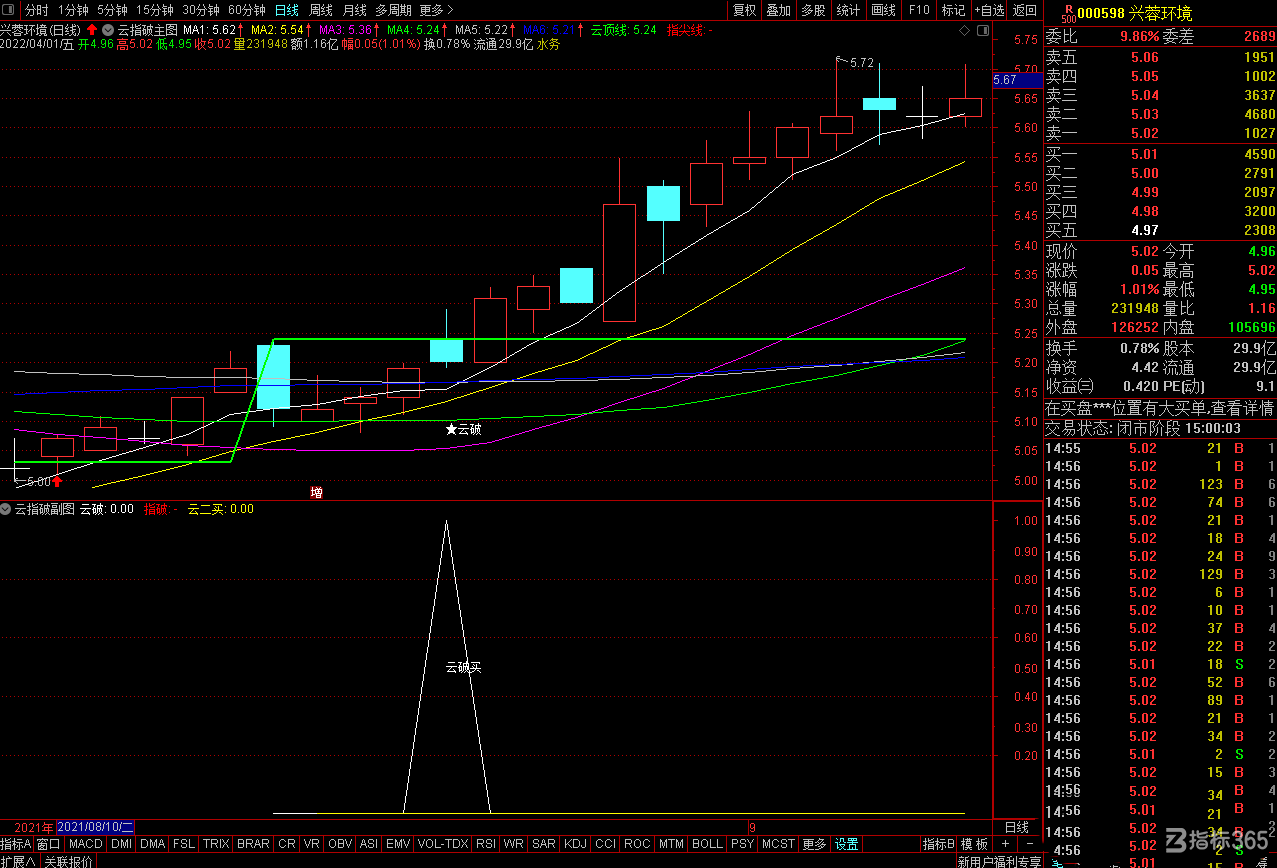
Task: Open the 复权 adjustment menu
Action: point(745,10)
